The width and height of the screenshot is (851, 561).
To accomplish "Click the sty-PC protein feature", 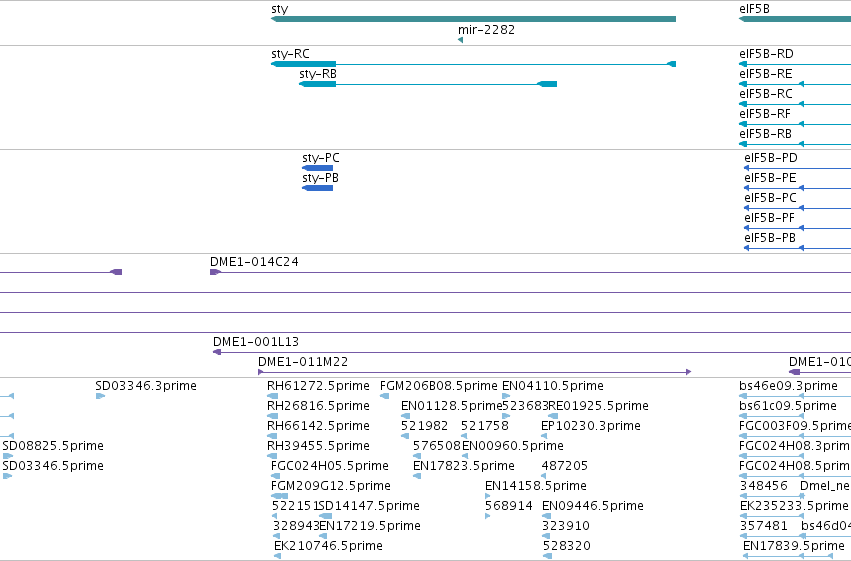I will click(x=317, y=168).
